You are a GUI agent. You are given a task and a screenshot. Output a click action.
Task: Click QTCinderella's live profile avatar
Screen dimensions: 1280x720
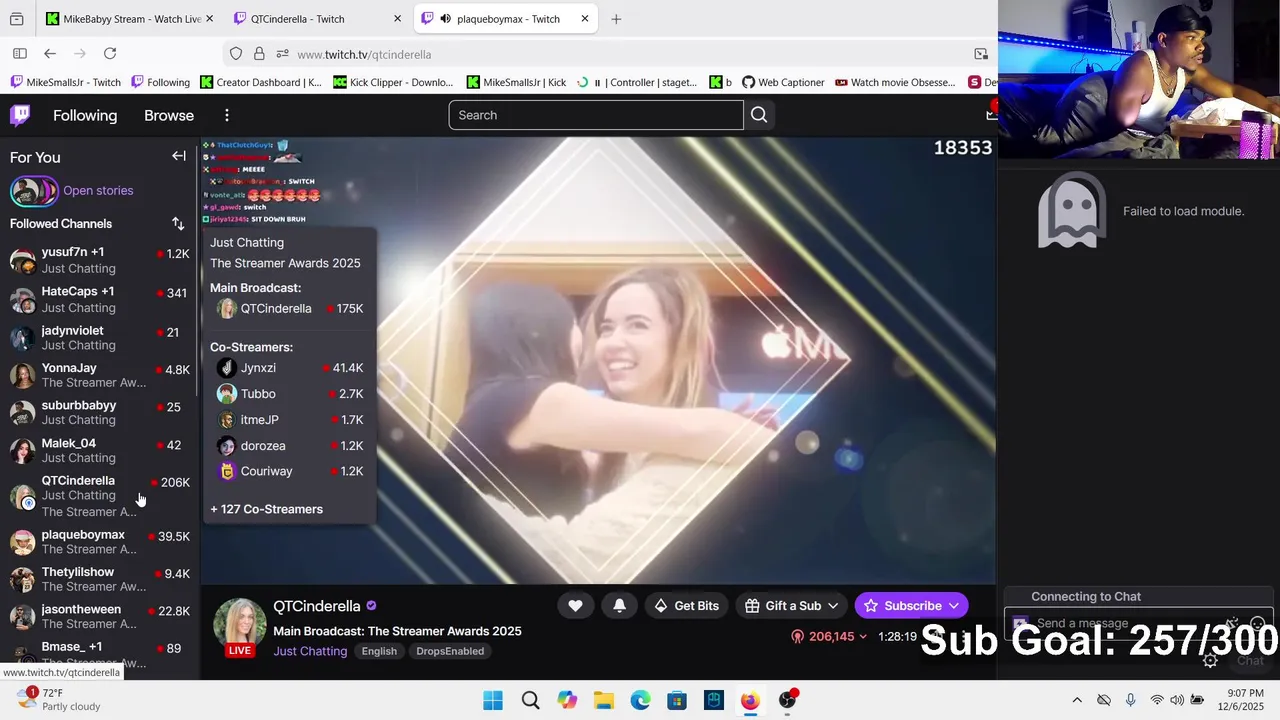[x=240, y=626]
